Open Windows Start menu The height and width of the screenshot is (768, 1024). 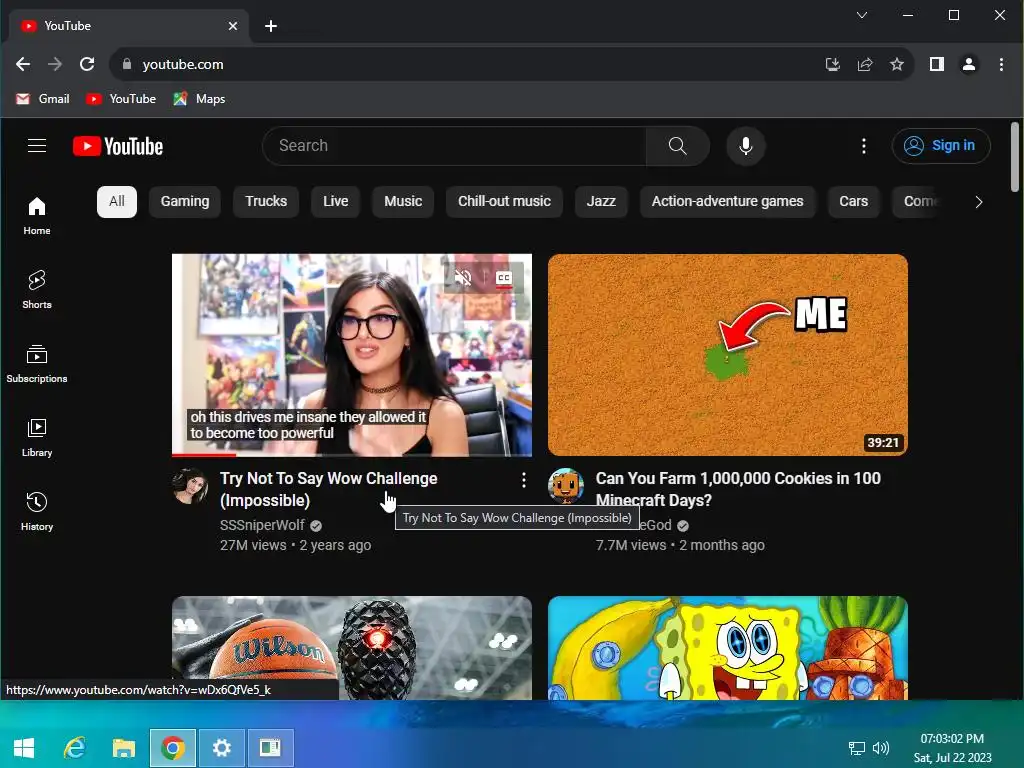[x=24, y=747]
